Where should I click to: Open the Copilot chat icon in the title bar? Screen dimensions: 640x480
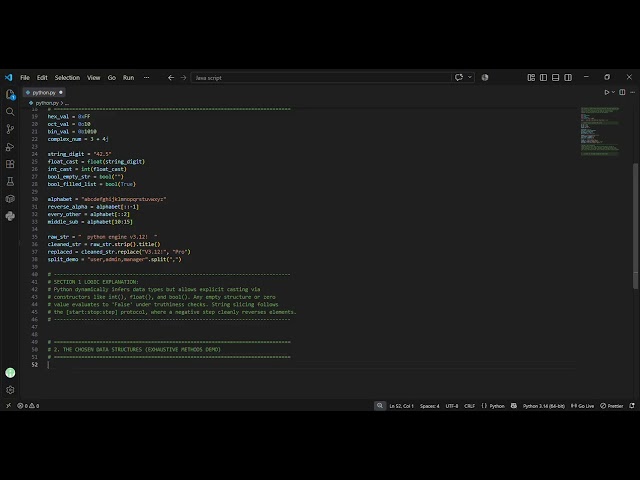tap(459, 78)
